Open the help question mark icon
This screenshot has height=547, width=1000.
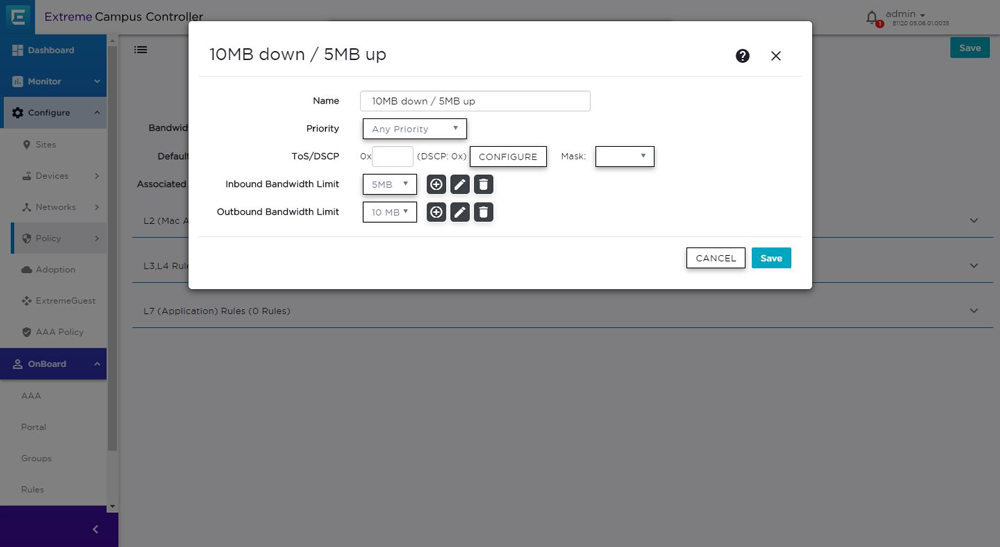[742, 56]
